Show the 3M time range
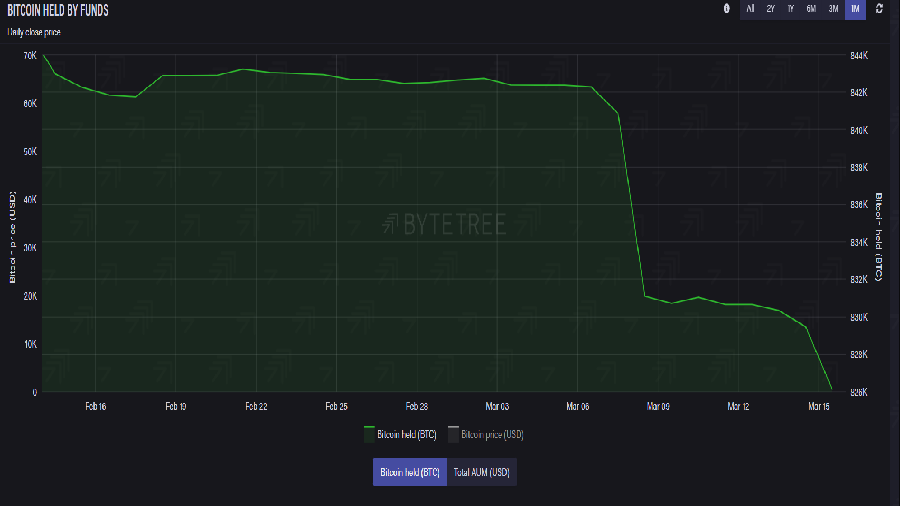Image resolution: width=900 pixels, height=506 pixels. tap(833, 9)
